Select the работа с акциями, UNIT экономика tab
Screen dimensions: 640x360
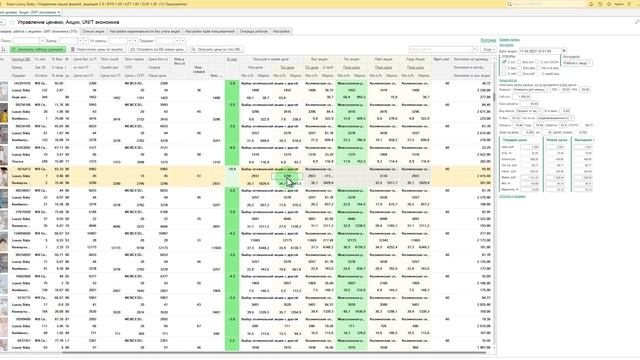pos(39,31)
